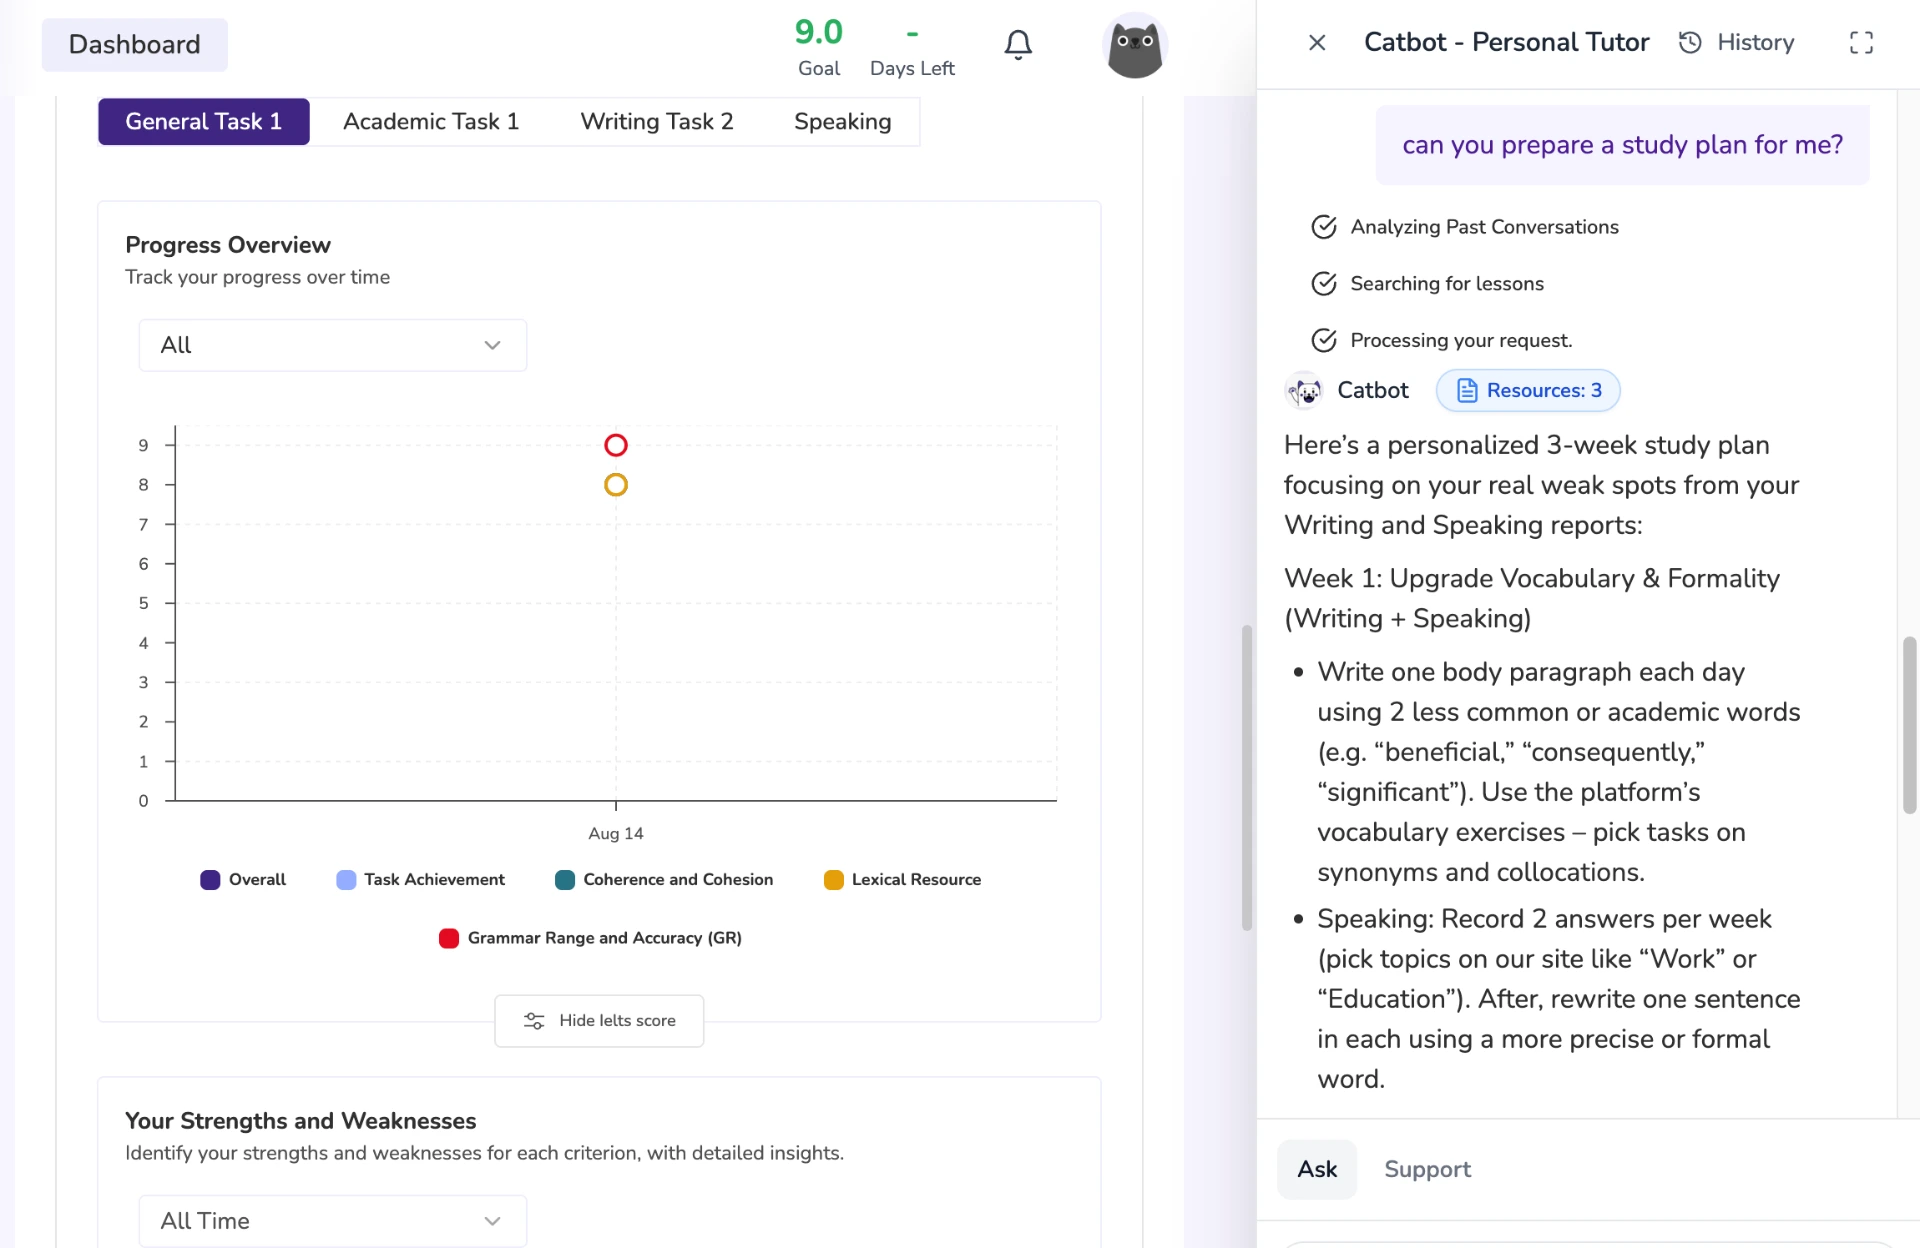Viewport: 1920px width, 1248px height.
Task: Toggle Lexical Resource legend item
Action: pyautogui.click(x=902, y=879)
